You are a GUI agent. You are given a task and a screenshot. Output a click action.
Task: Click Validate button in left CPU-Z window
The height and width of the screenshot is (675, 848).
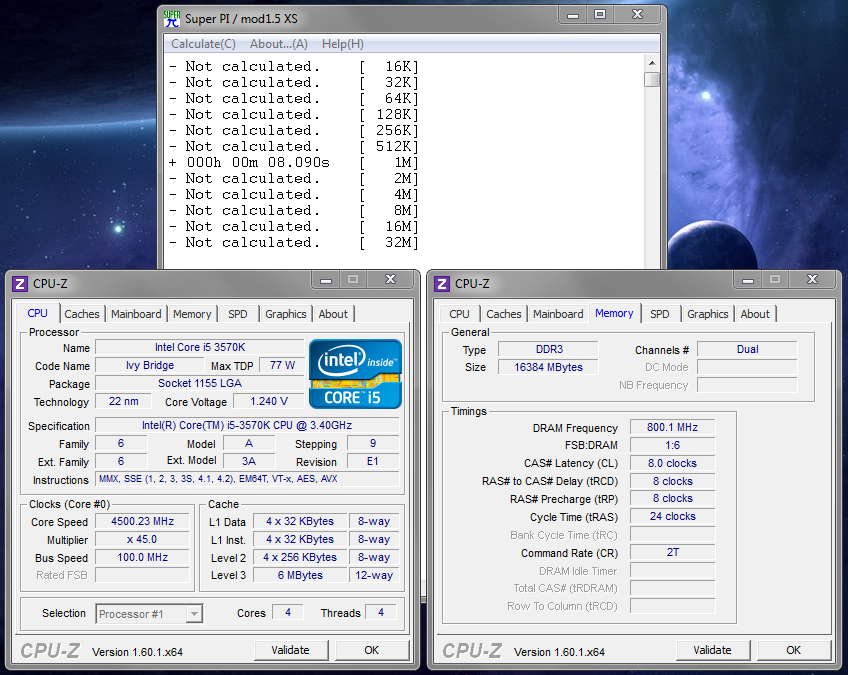pyautogui.click(x=290, y=650)
